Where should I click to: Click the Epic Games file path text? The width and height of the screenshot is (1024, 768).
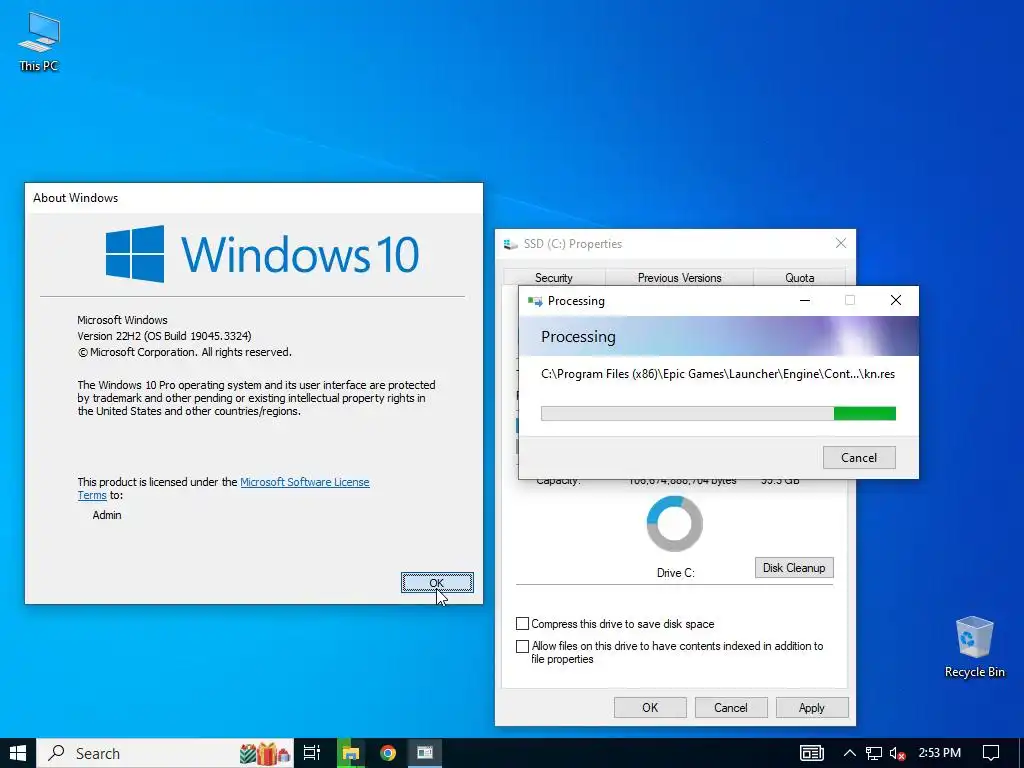click(718, 374)
